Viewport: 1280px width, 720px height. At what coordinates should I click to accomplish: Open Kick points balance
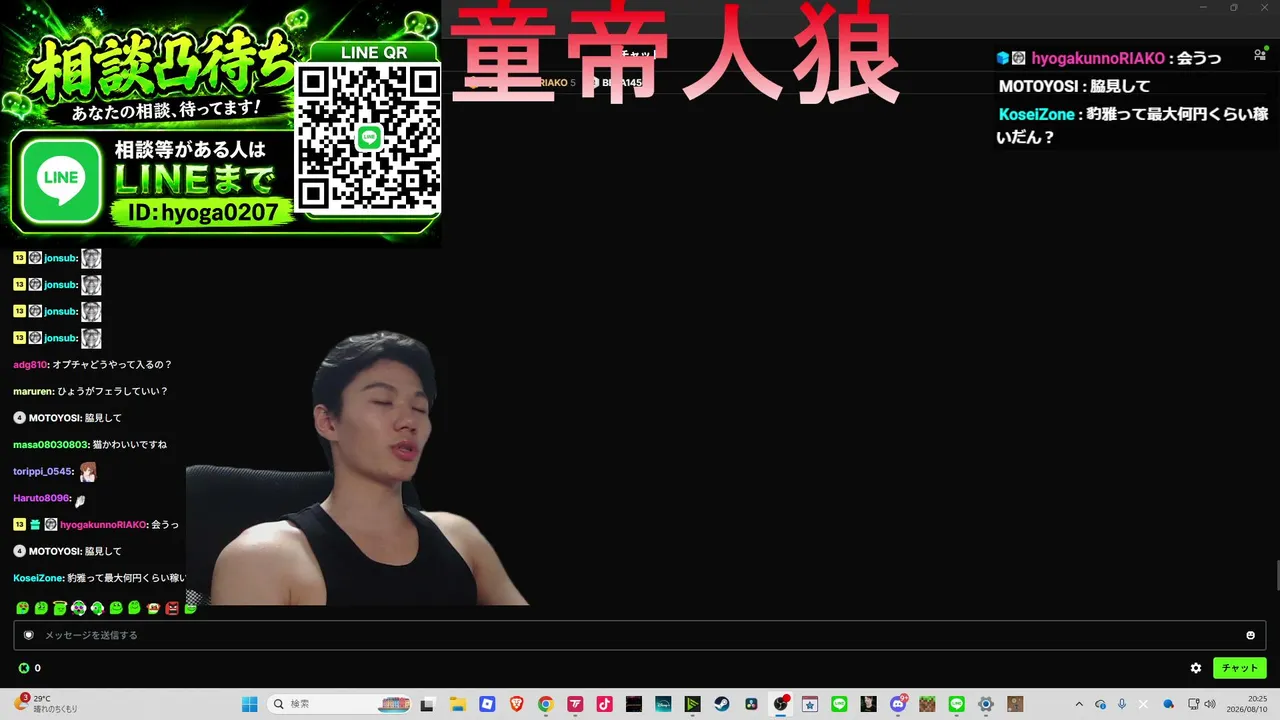[x=29, y=668]
